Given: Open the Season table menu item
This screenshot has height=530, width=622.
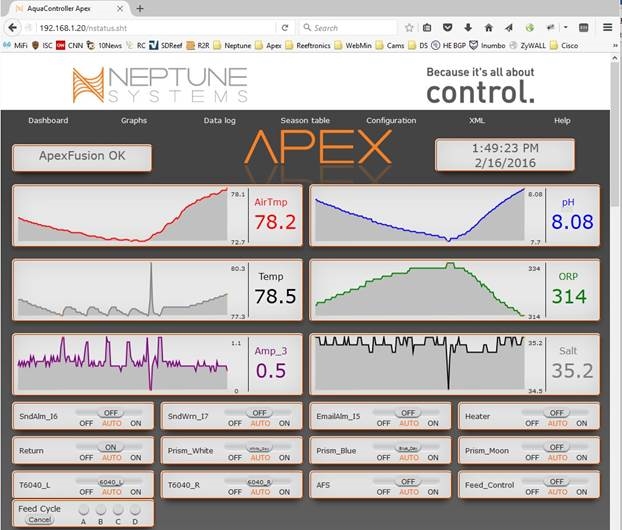Looking at the screenshot, I should (x=305, y=120).
